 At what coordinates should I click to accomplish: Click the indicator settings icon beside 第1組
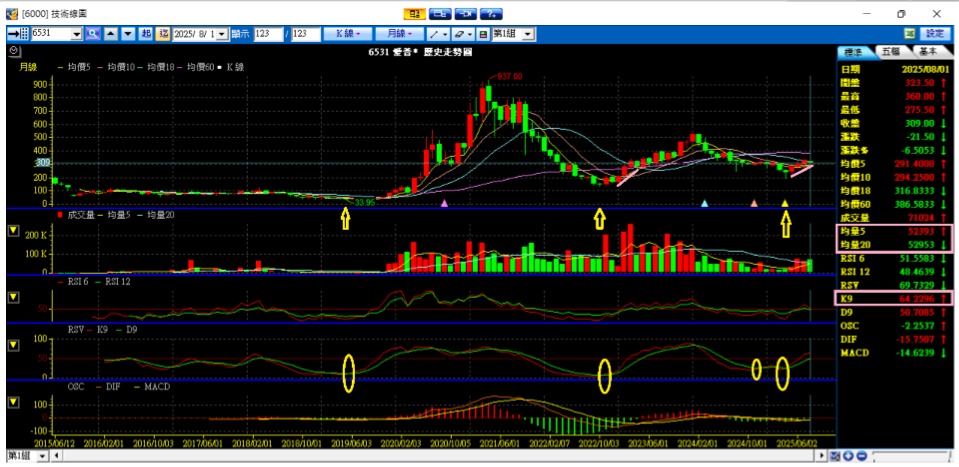click(x=483, y=33)
